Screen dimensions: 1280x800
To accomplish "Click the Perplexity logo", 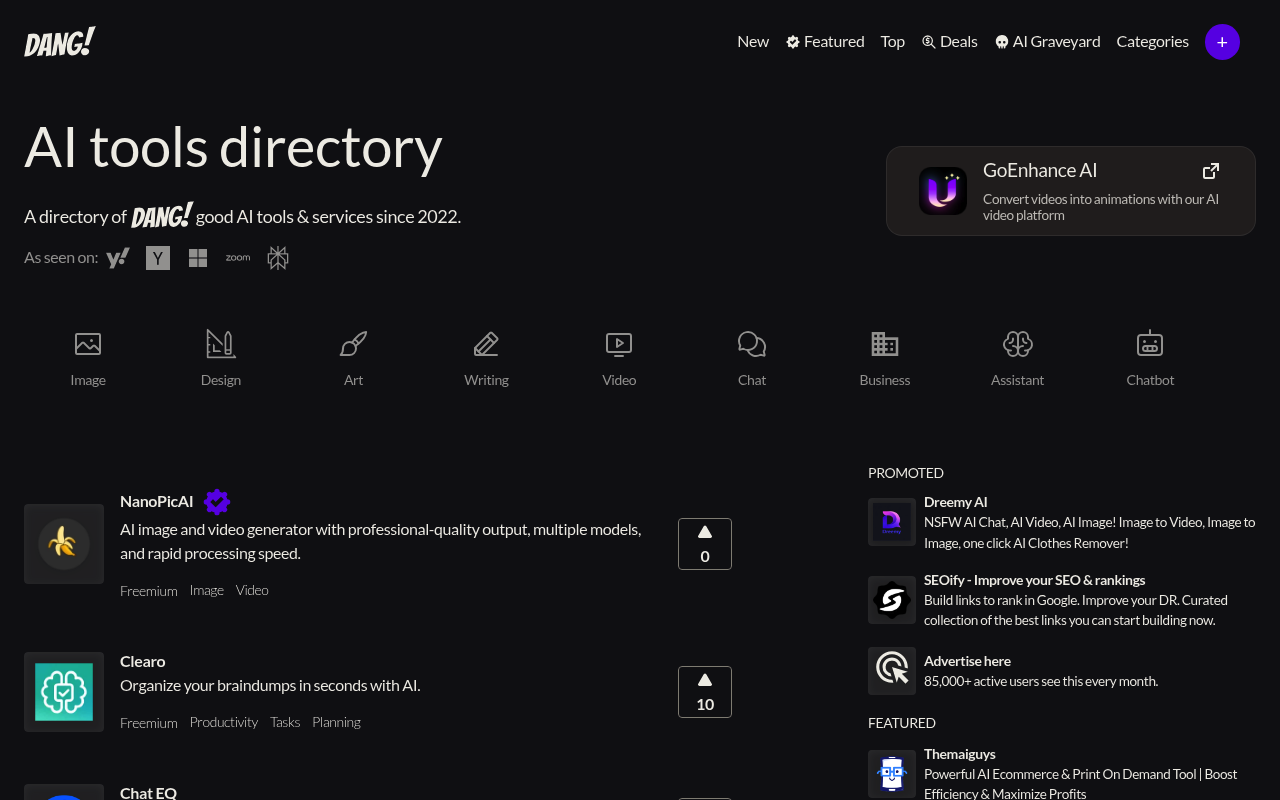I will pos(278,258).
